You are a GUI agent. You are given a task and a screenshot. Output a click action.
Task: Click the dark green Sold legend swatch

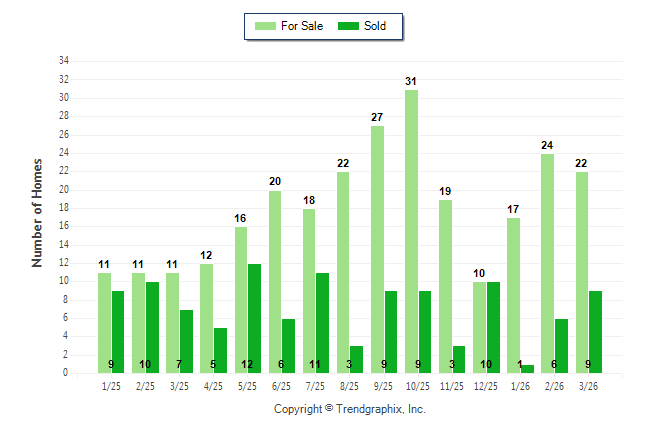click(350, 26)
